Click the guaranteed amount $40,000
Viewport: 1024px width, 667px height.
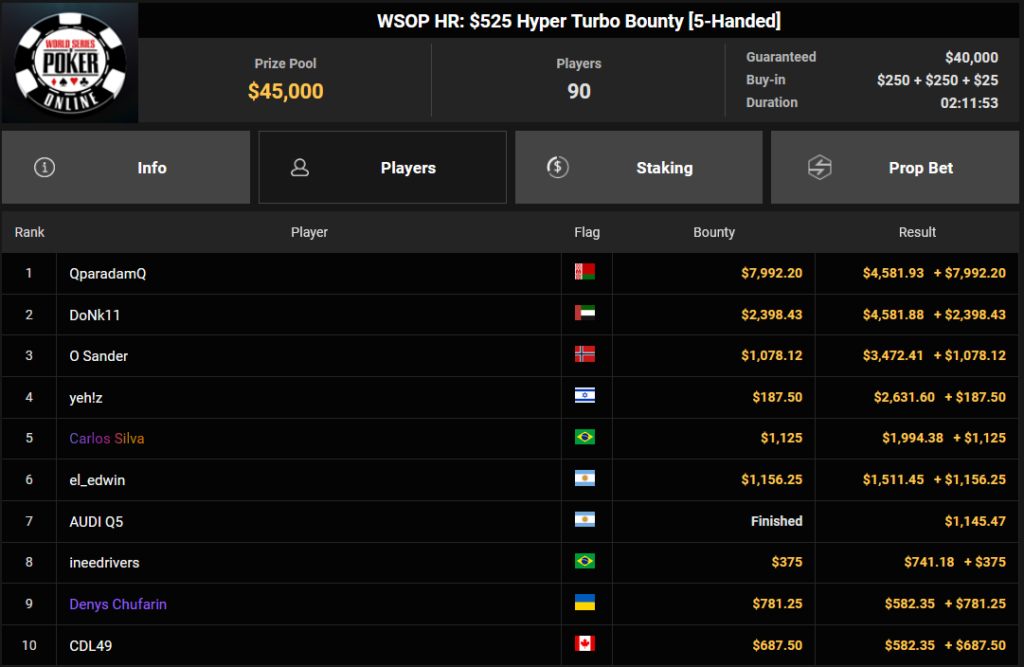(x=972, y=57)
